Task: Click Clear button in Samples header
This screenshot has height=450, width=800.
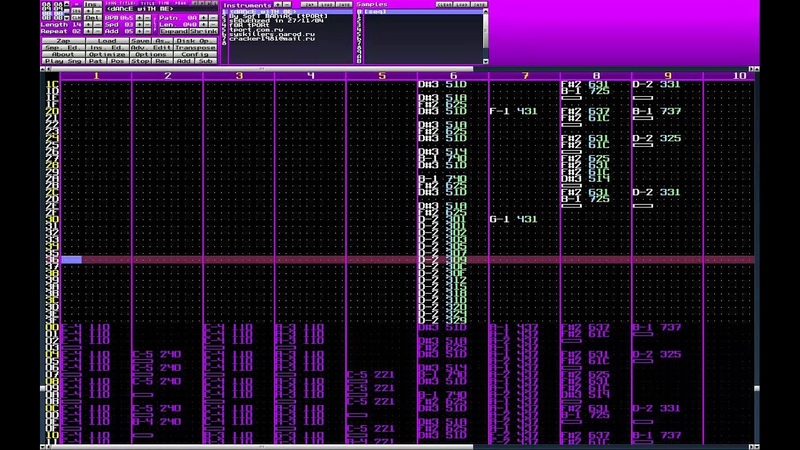Action: [x=444, y=5]
